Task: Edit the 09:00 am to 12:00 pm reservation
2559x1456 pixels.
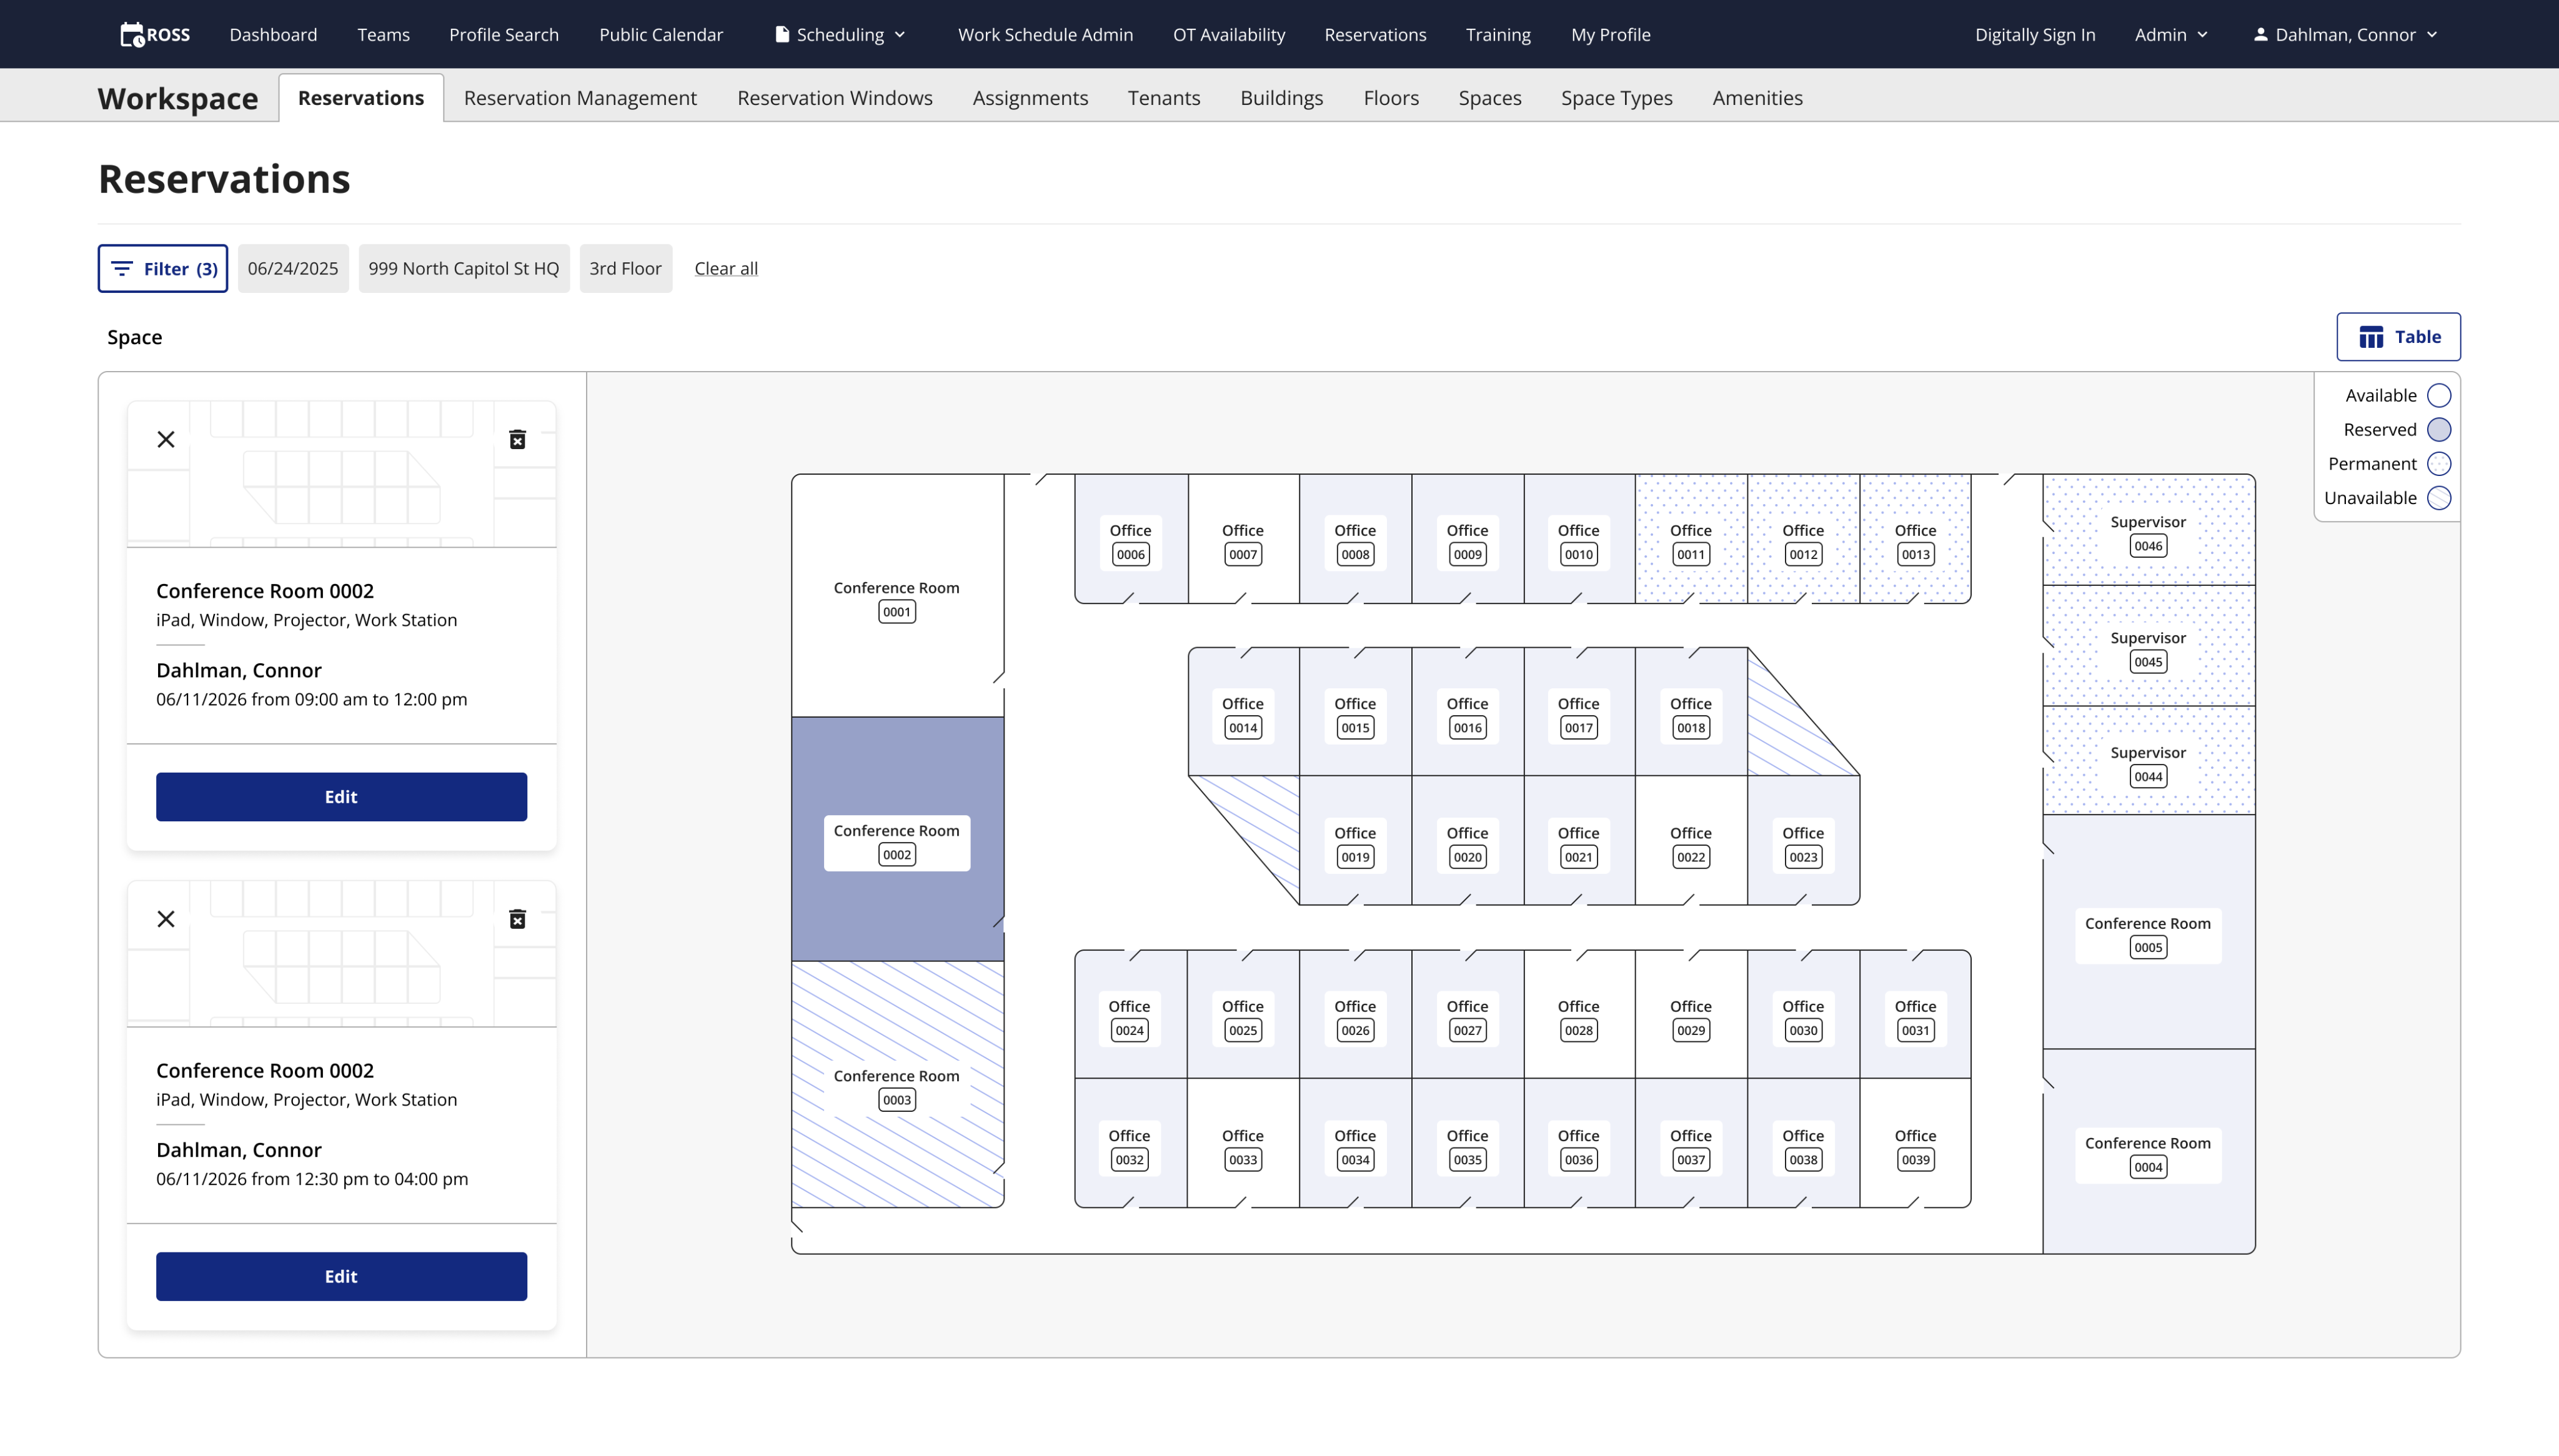Action: tap(341, 797)
